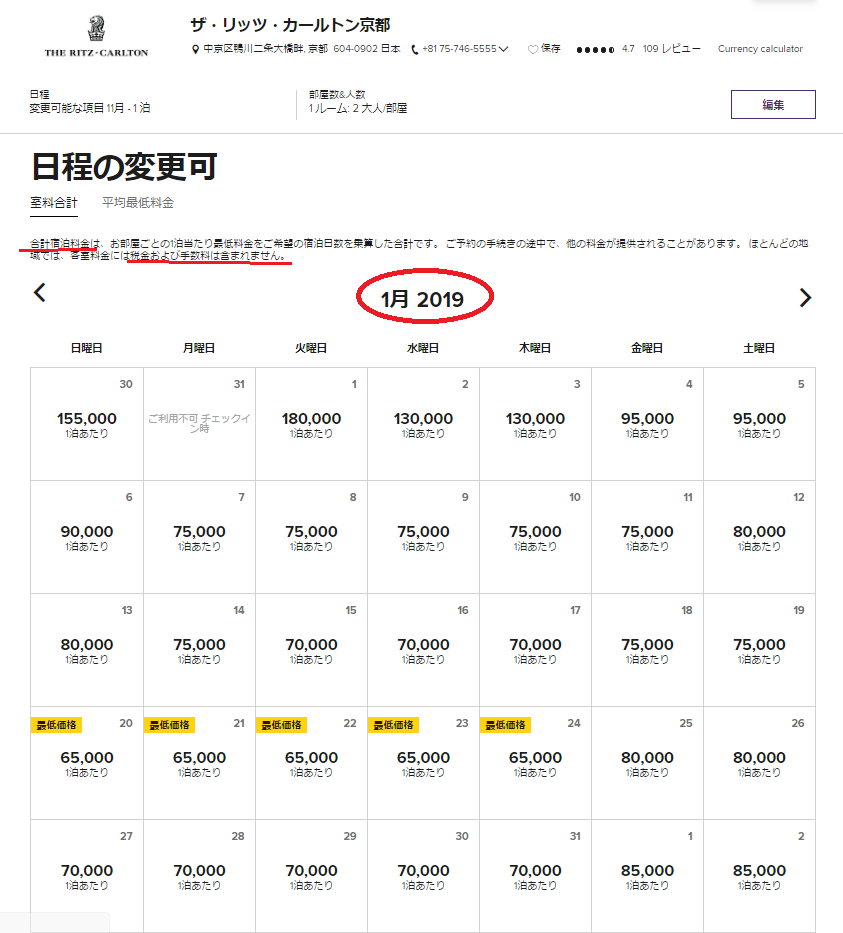This screenshot has height=933, width=843.
Task: Select January 10 date cell
Action: tap(535, 537)
